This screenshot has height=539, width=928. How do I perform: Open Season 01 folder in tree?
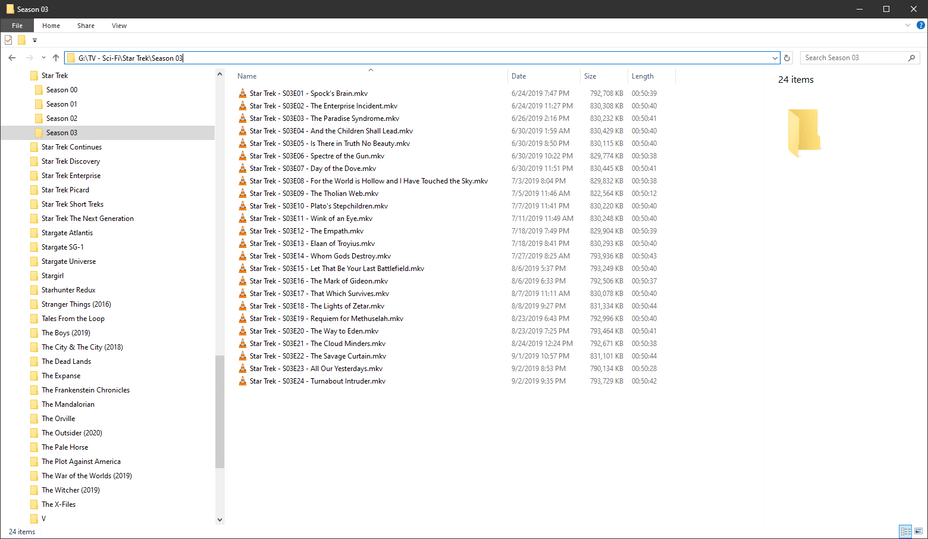tap(62, 104)
